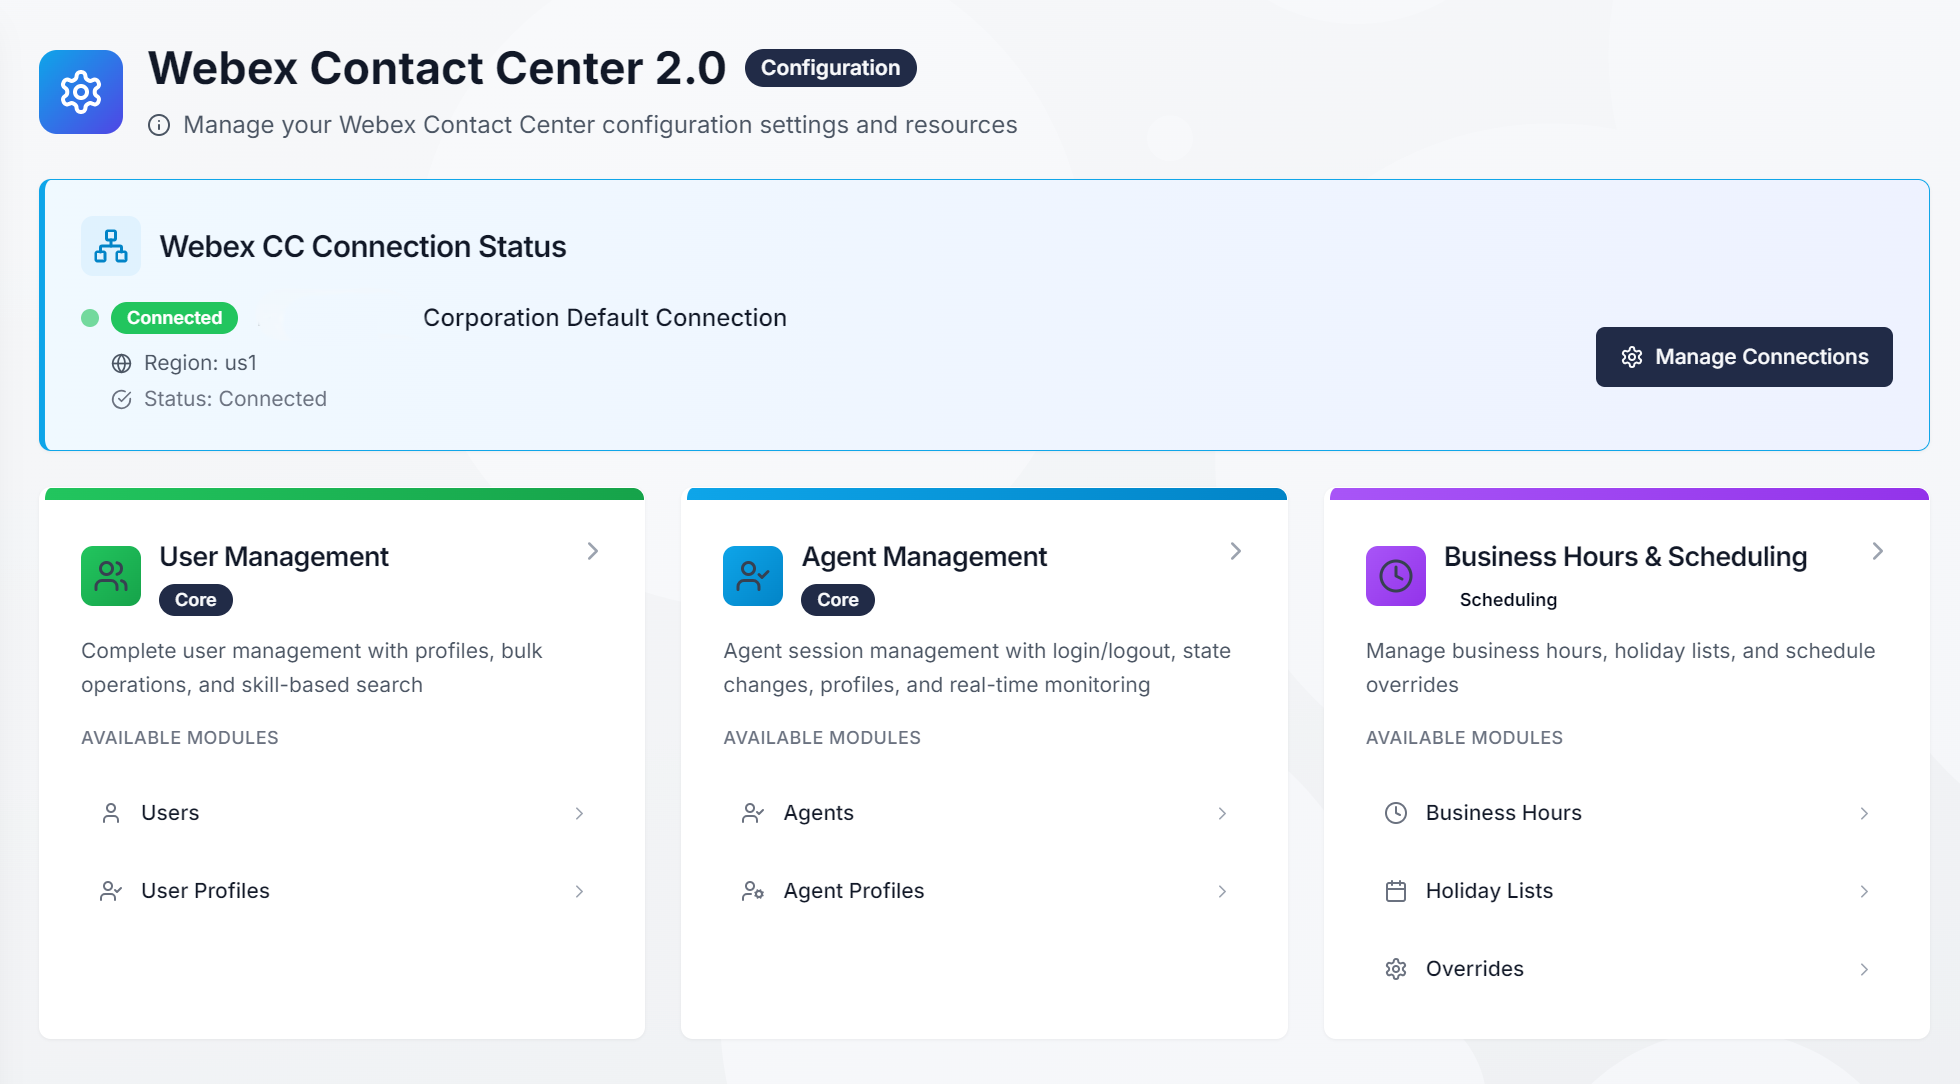
Task: Click the Webex Contact Center gear icon
Action: click(x=80, y=92)
